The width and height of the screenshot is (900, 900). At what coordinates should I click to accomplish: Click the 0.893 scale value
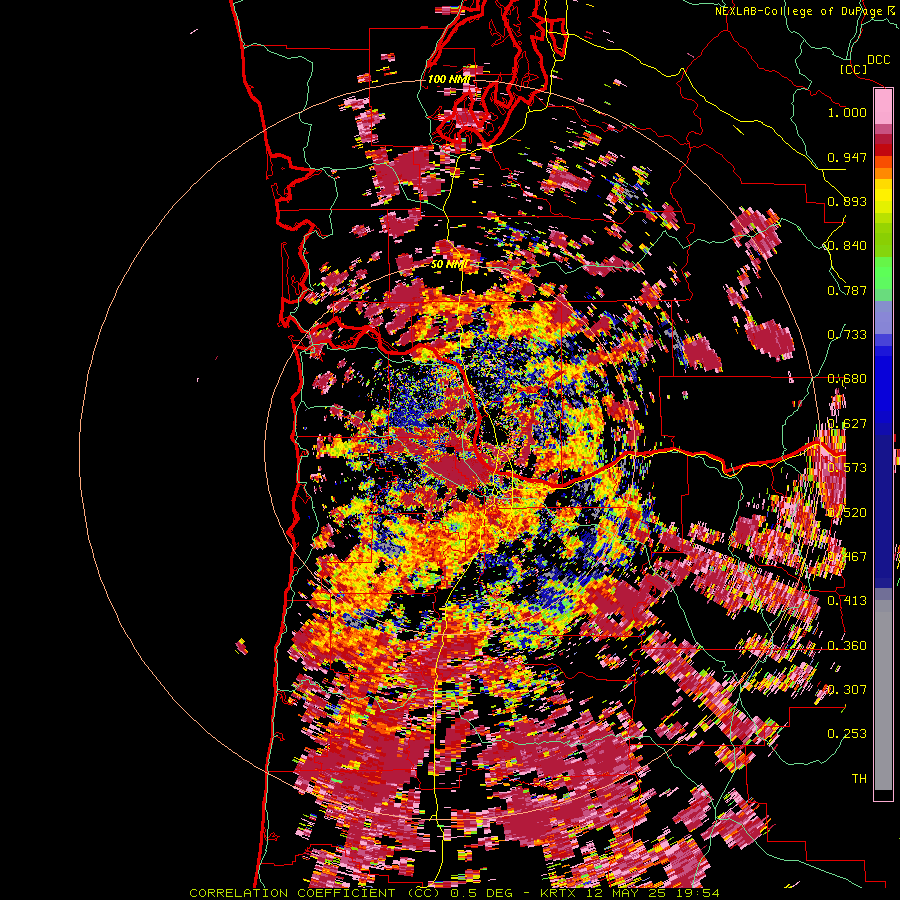tap(847, 201)
